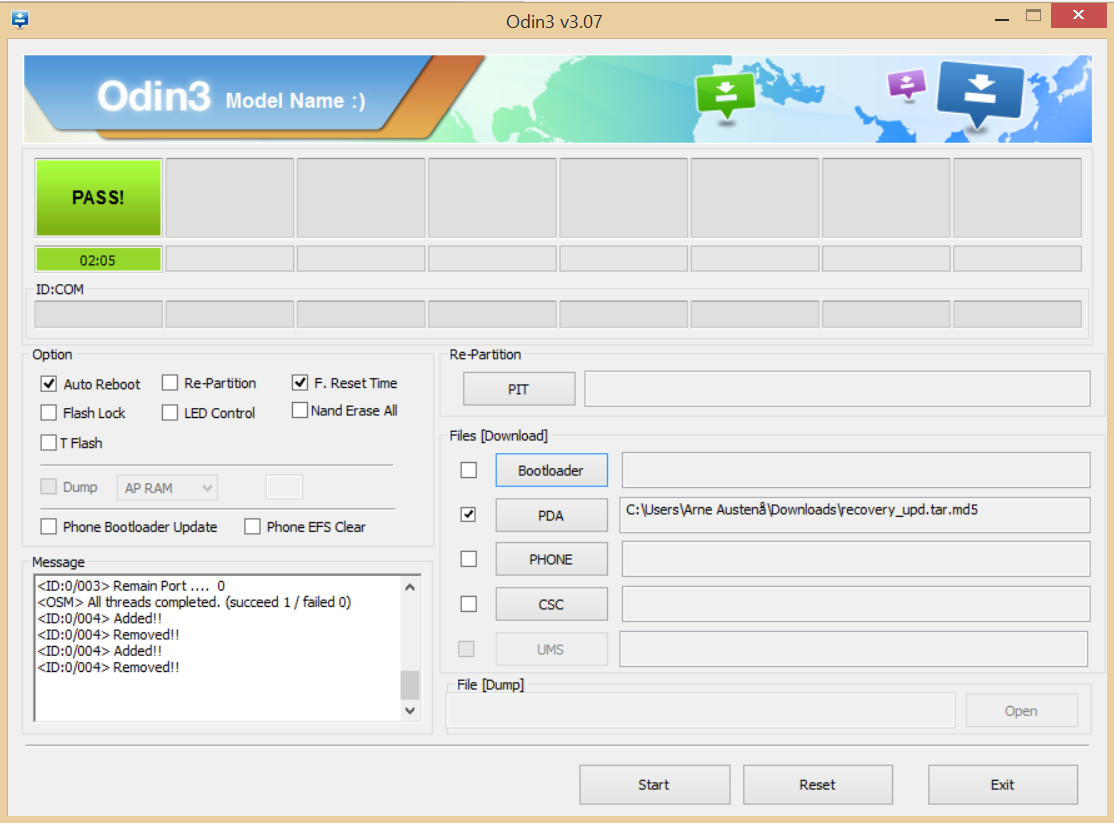Viewport: 1114px width, 823px height.
Task: Click the Reset button
Action: pos(818,785)
